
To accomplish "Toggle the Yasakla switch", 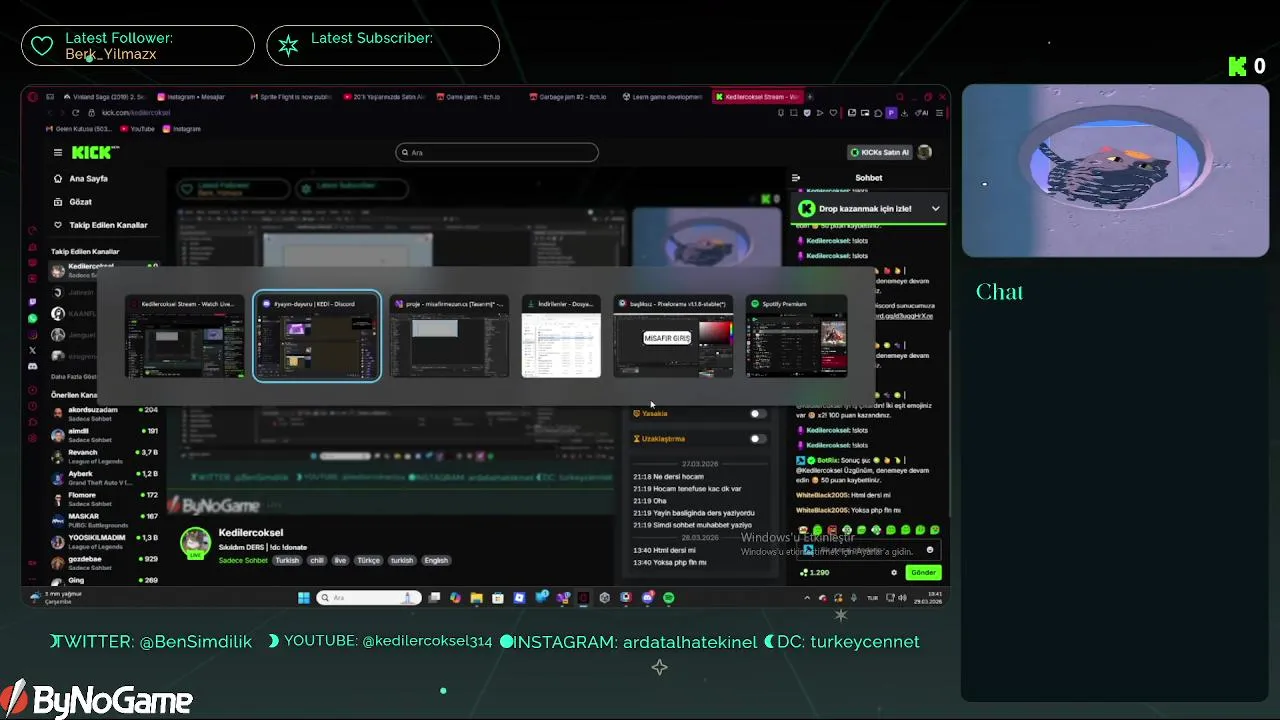I will point(758,413).
